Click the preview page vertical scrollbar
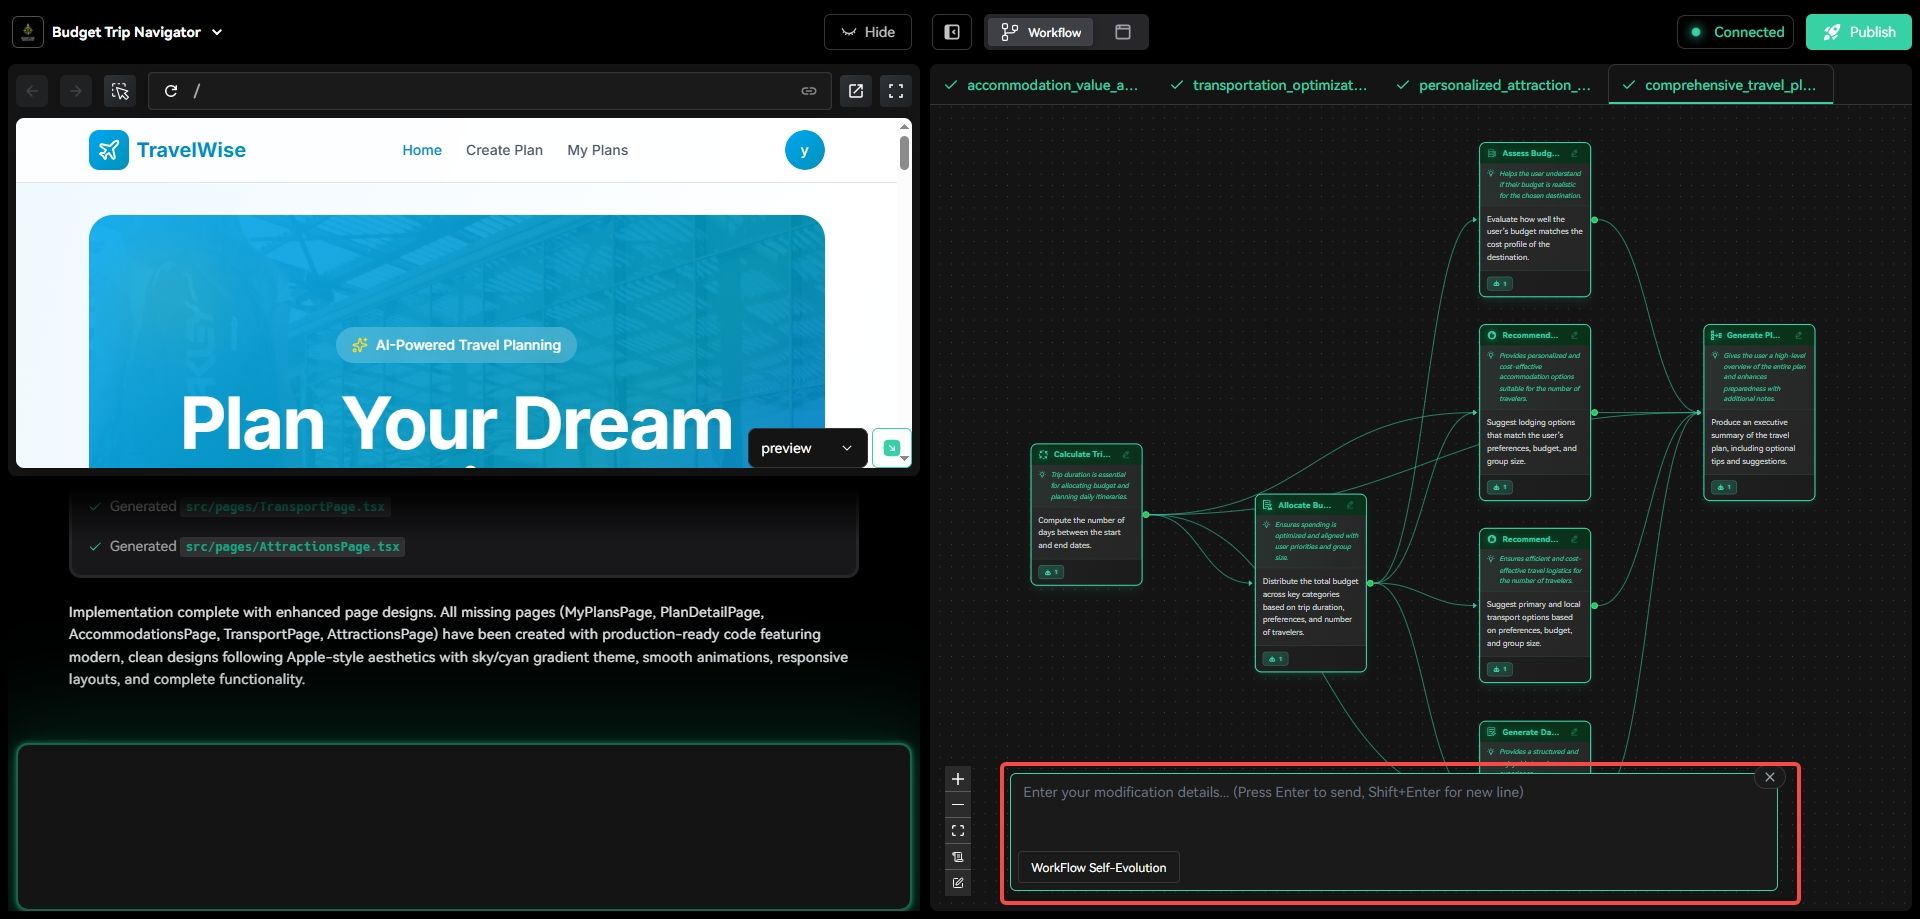Screen dimensions: 1920x919 (904, 153)
